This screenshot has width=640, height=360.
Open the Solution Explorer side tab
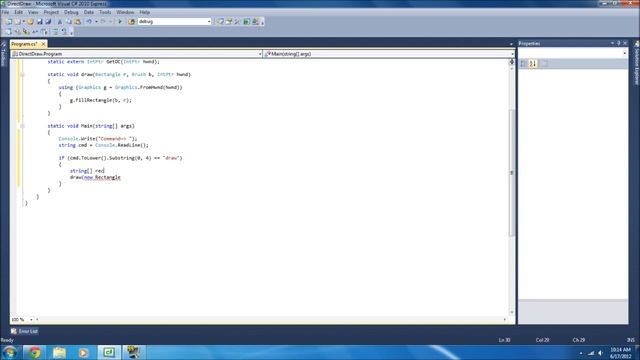click(636, 63)
